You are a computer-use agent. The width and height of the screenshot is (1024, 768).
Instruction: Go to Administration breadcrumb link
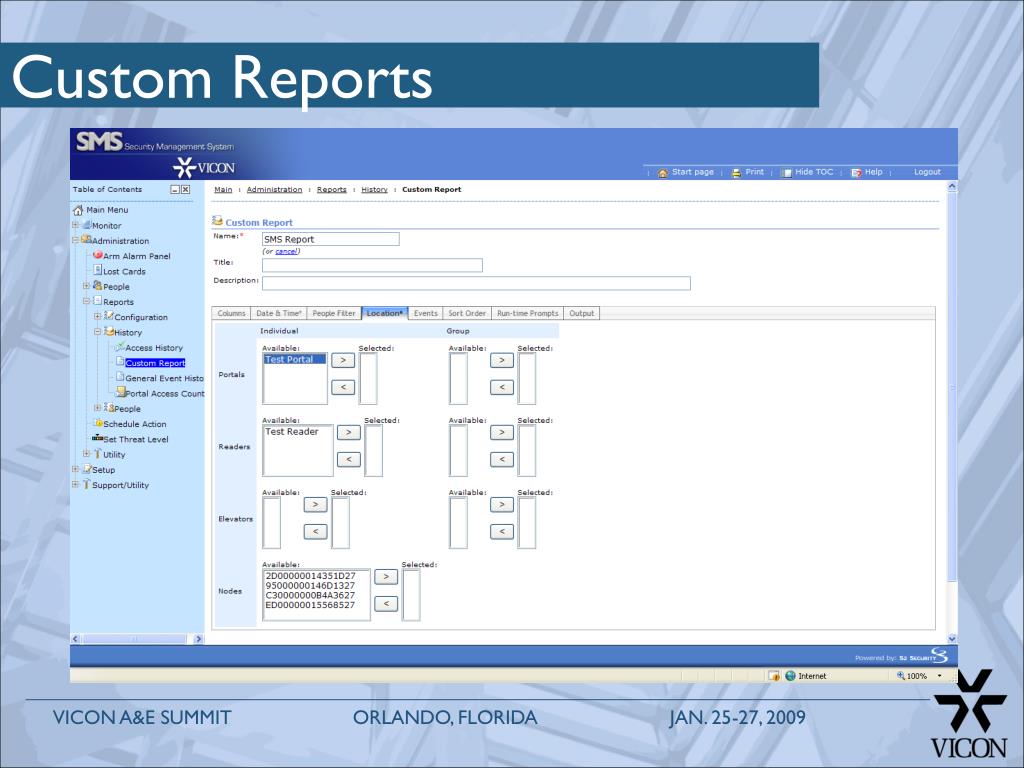point(274,189)
